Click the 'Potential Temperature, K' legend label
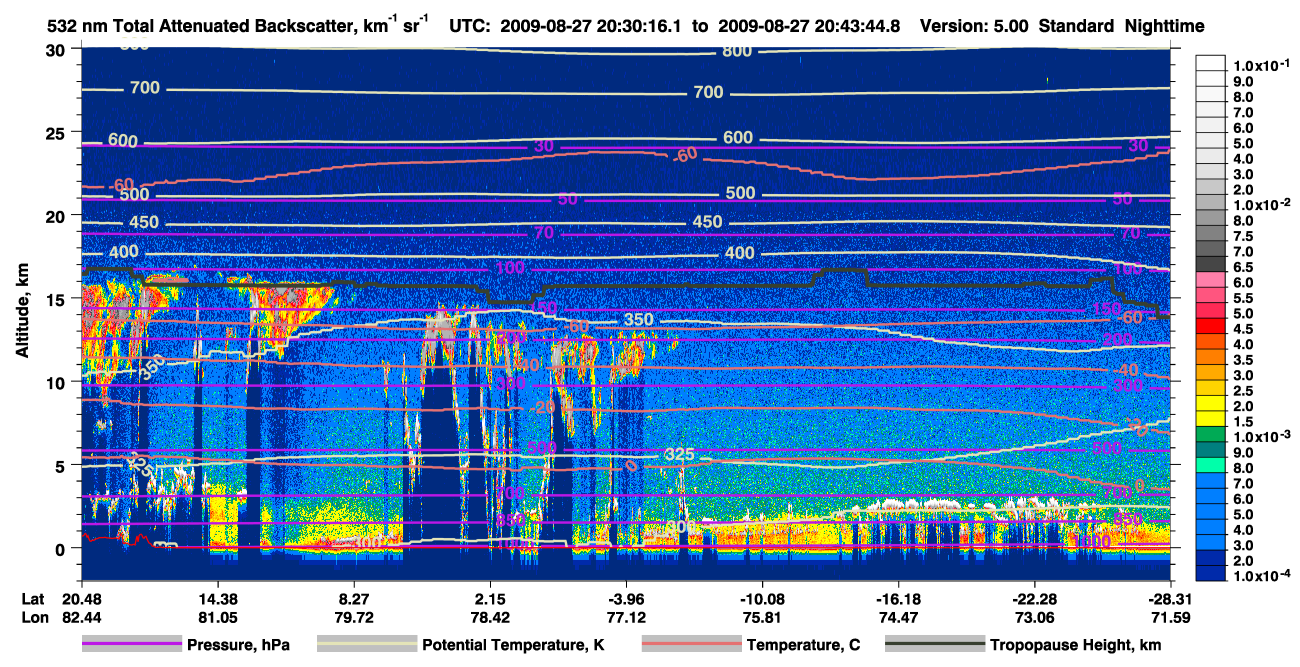Image resolution: width=1300 pixels, height=667 pixels. pyautogui.click(x=513, y=645)
